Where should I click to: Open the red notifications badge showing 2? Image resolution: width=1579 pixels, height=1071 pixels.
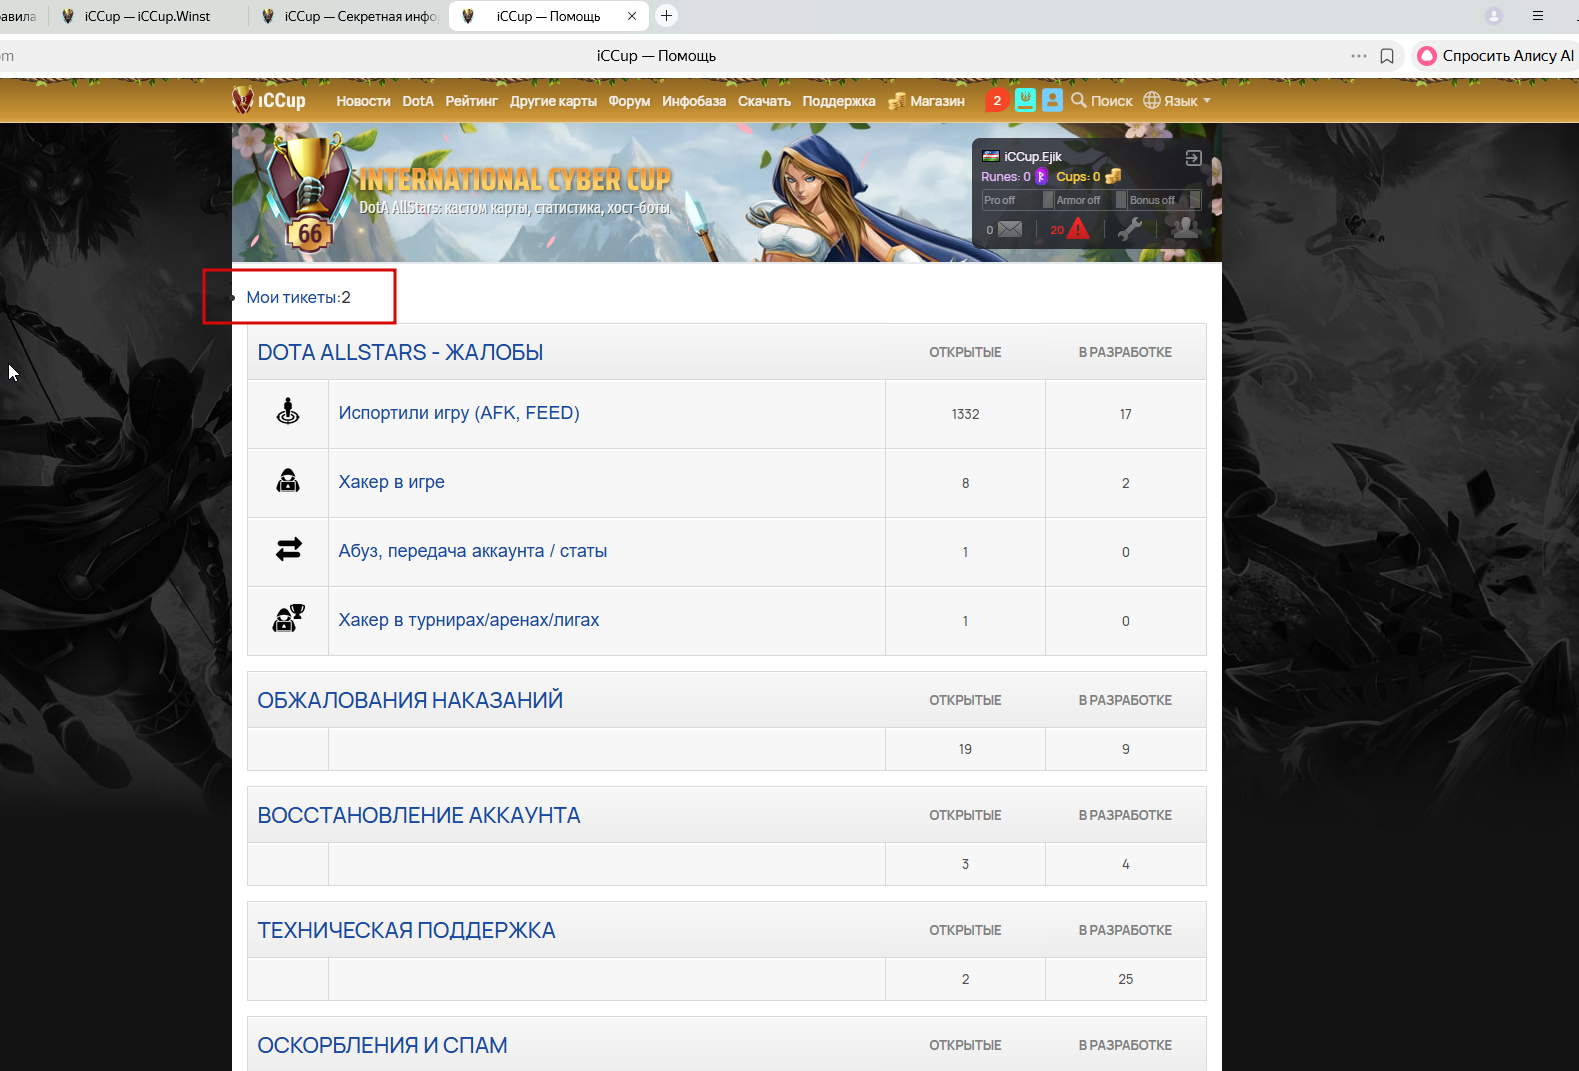click(x=997, y=100)
